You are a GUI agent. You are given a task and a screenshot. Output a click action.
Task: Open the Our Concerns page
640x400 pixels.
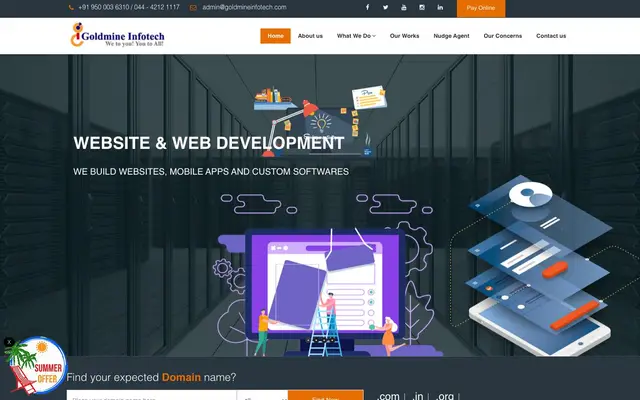503,36
